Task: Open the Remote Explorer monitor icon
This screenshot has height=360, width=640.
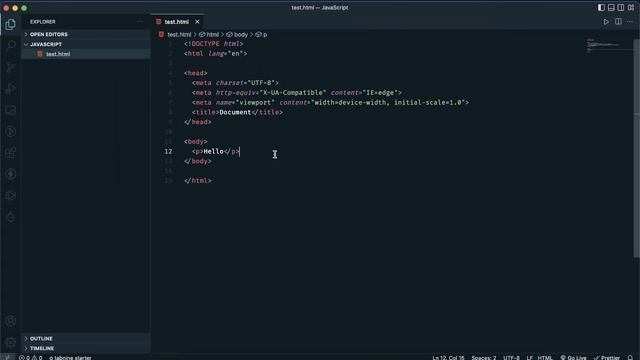Action: coord(11,110)
